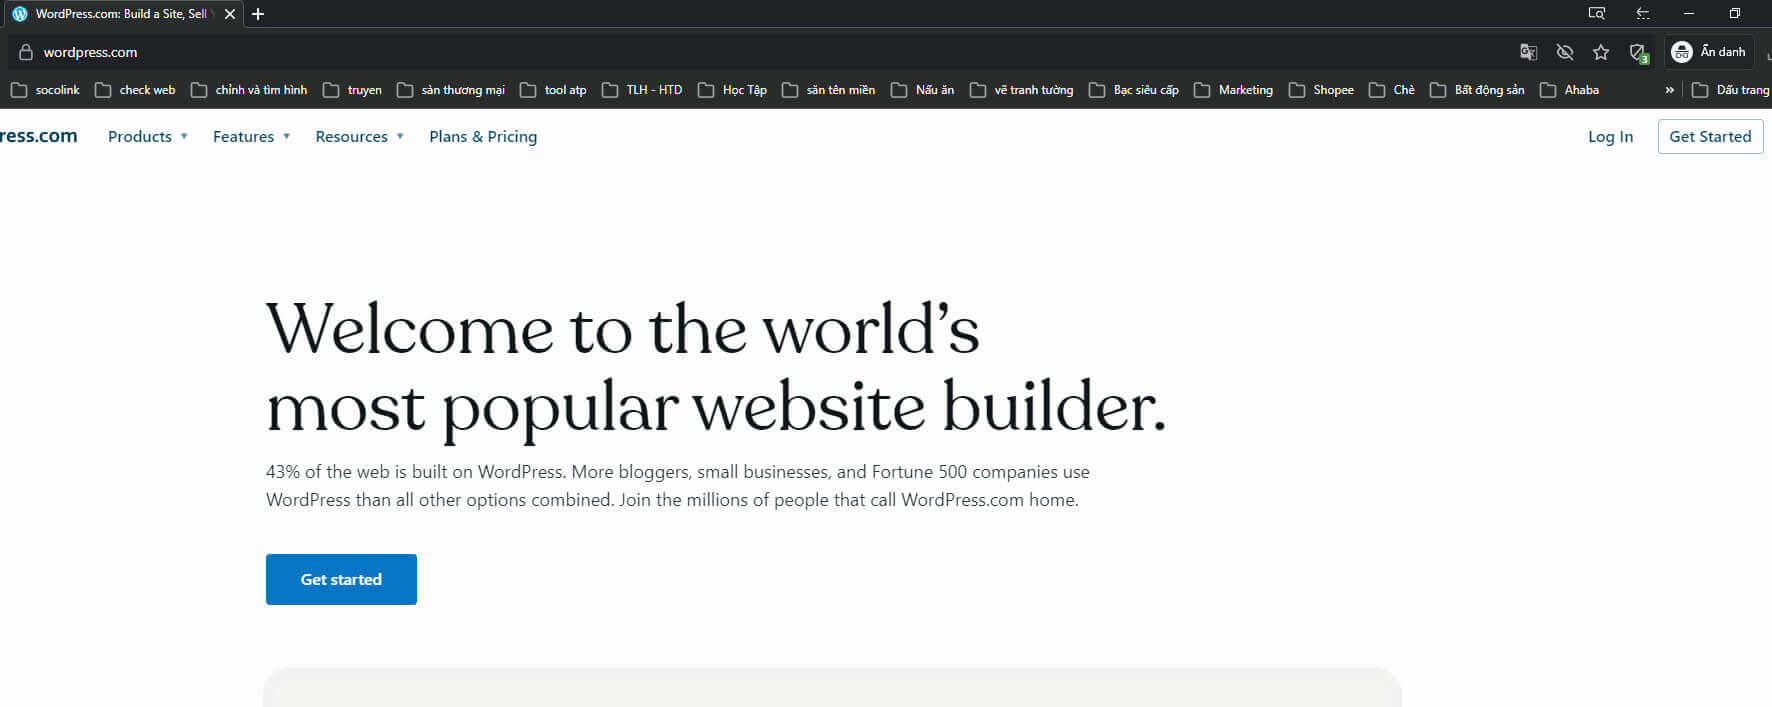This screenshot has height=707, width=1772.
Task: Click the crossed-out eye tracking icon
Action: pos(1565,52)
